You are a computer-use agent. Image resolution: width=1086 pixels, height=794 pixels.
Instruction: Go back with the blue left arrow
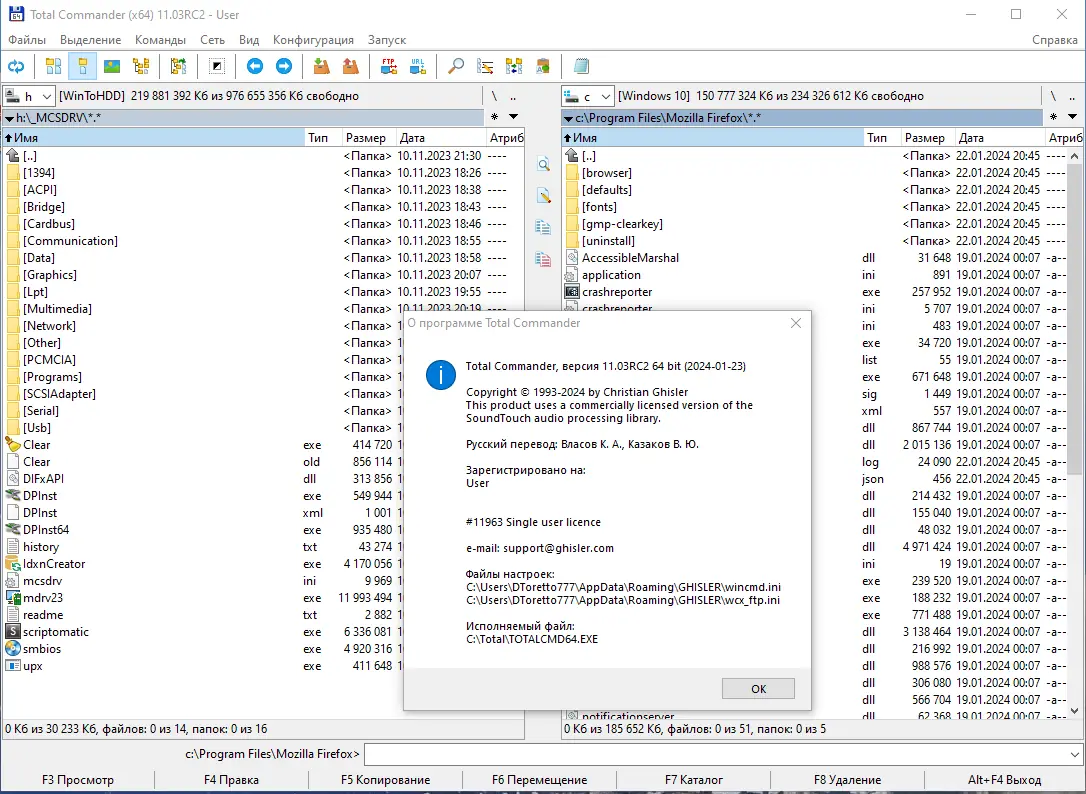(x=254, y=67)
